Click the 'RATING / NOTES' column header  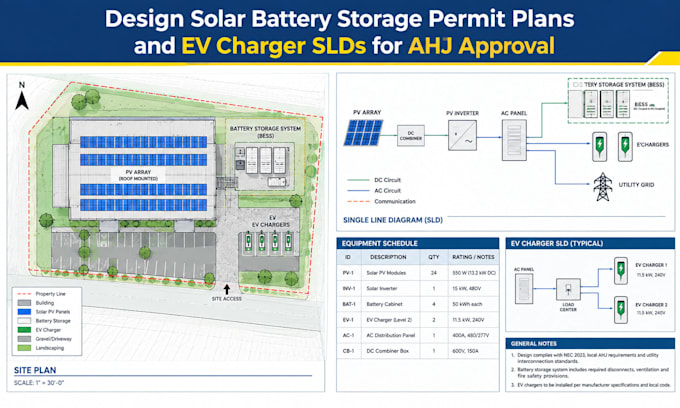(x=473, y=257)
